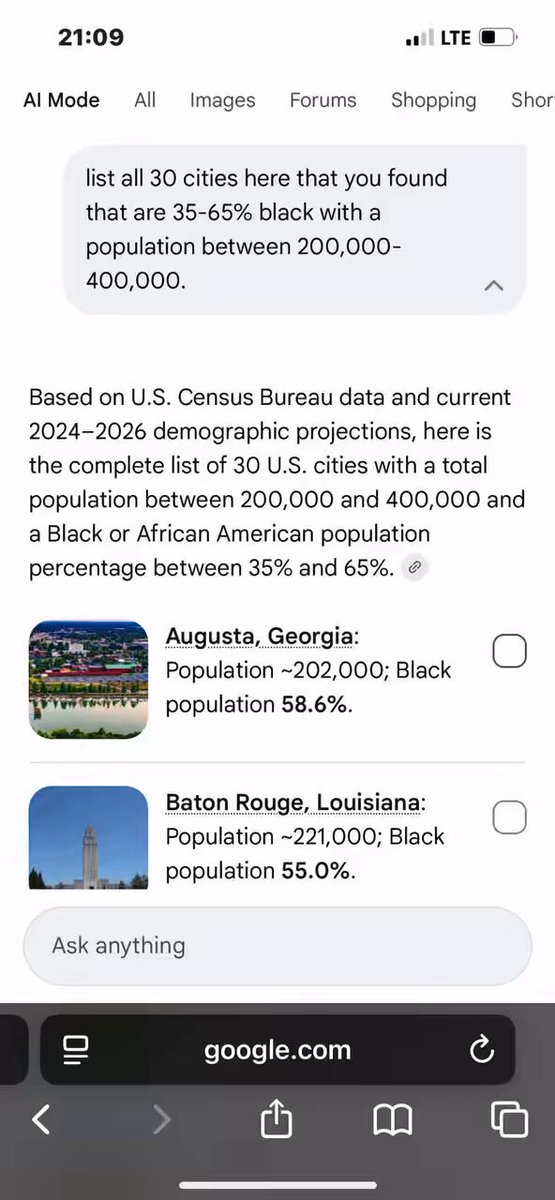Screen dimensions: 555x1200
Task: Switch to the Forums tab
Action: click(323, 100)
